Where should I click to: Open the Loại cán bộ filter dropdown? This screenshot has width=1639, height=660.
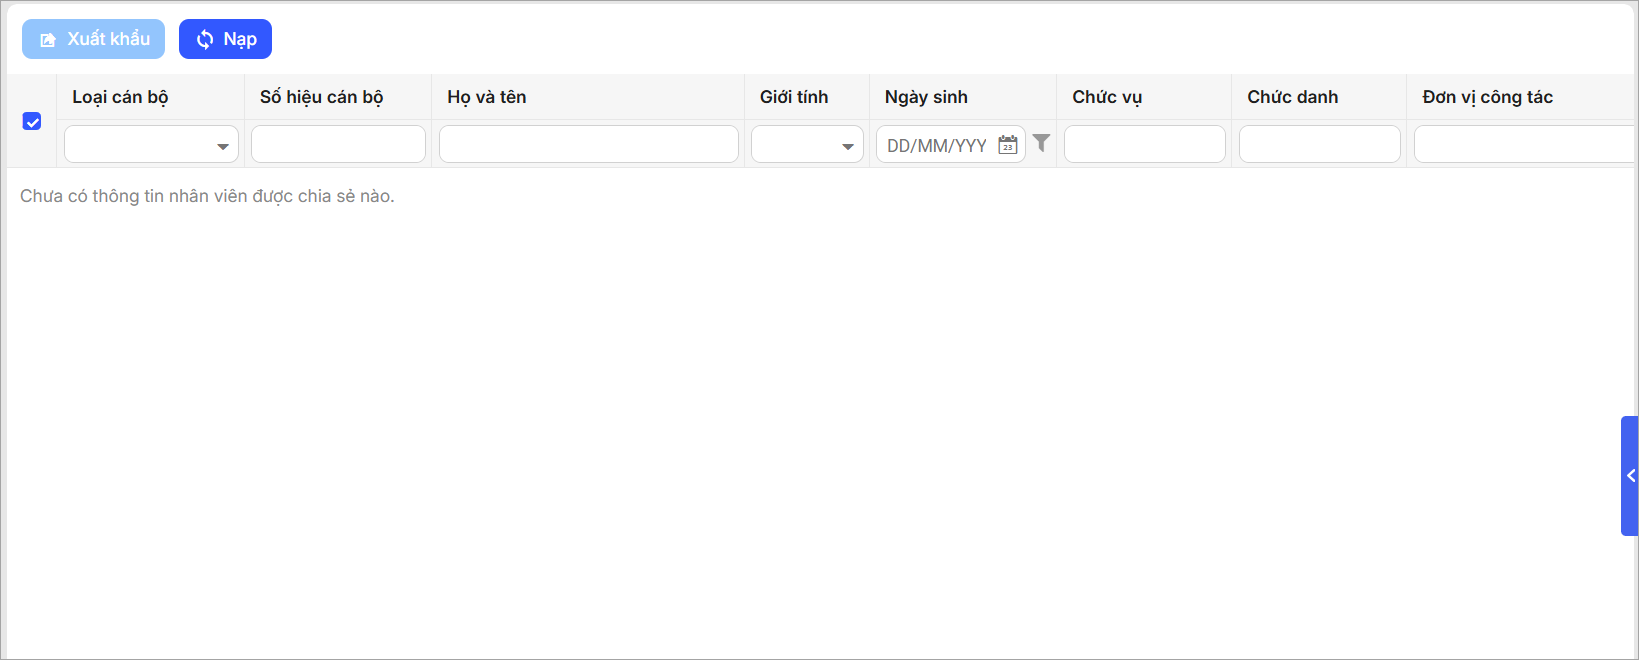click(x=151, y=145)
